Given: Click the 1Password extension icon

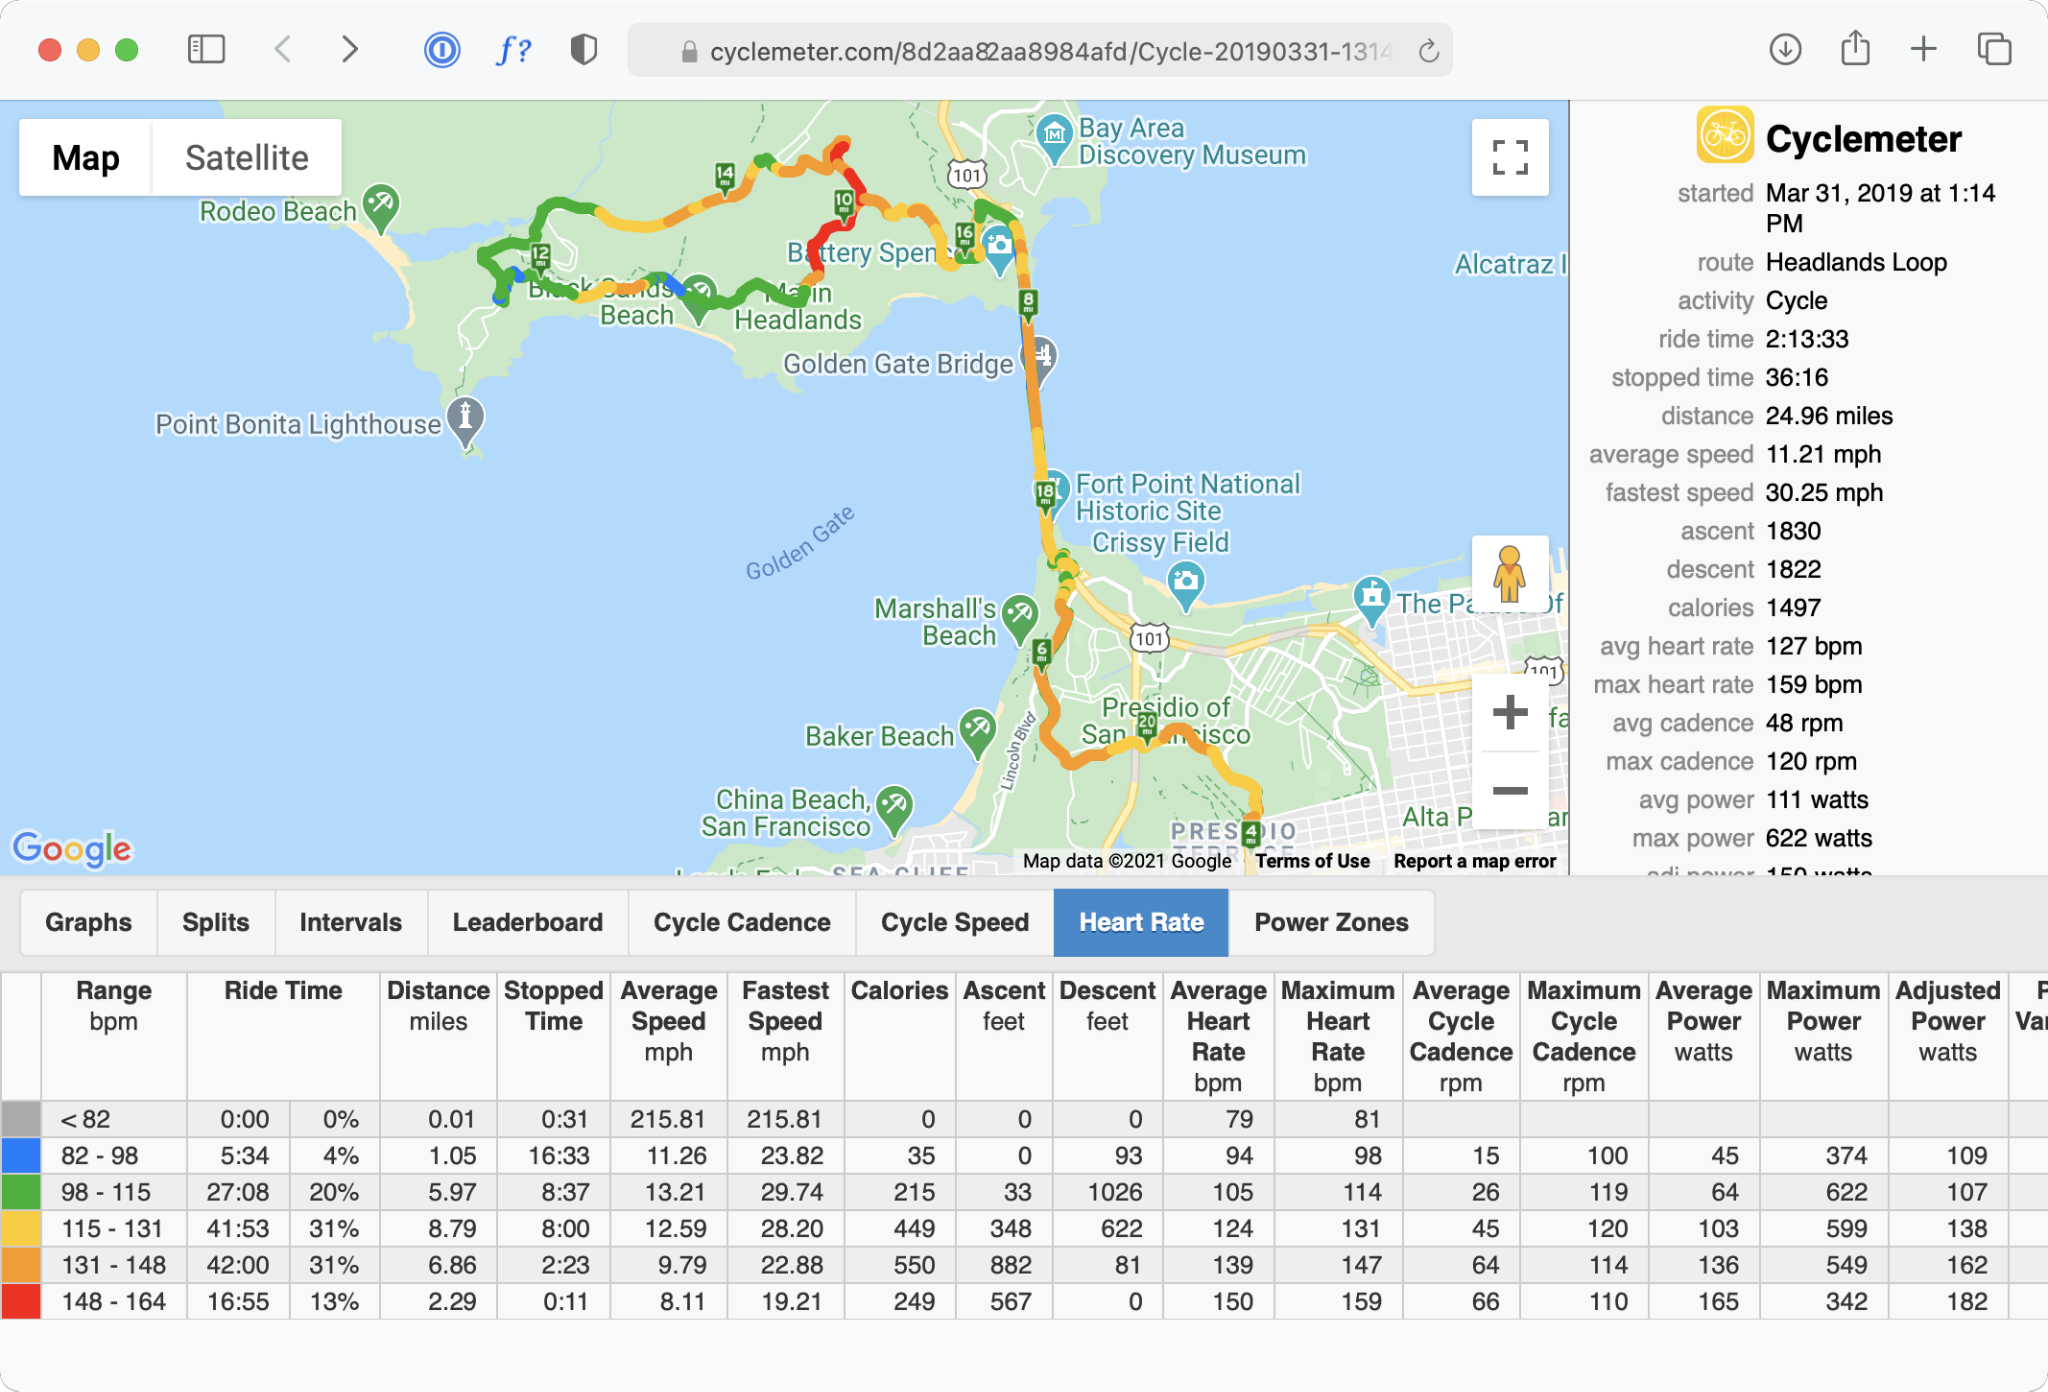Looking at the screenshot, I should point(441,48).
